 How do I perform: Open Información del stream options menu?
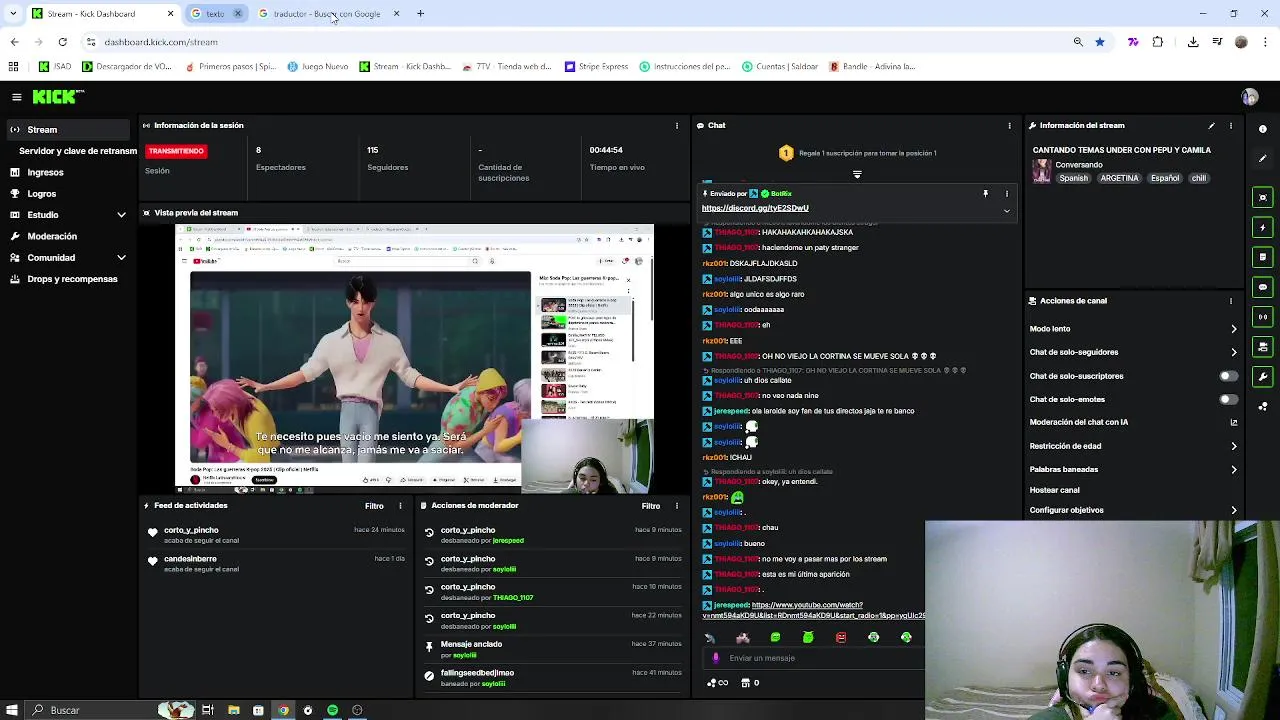[x=1231, y=126]
